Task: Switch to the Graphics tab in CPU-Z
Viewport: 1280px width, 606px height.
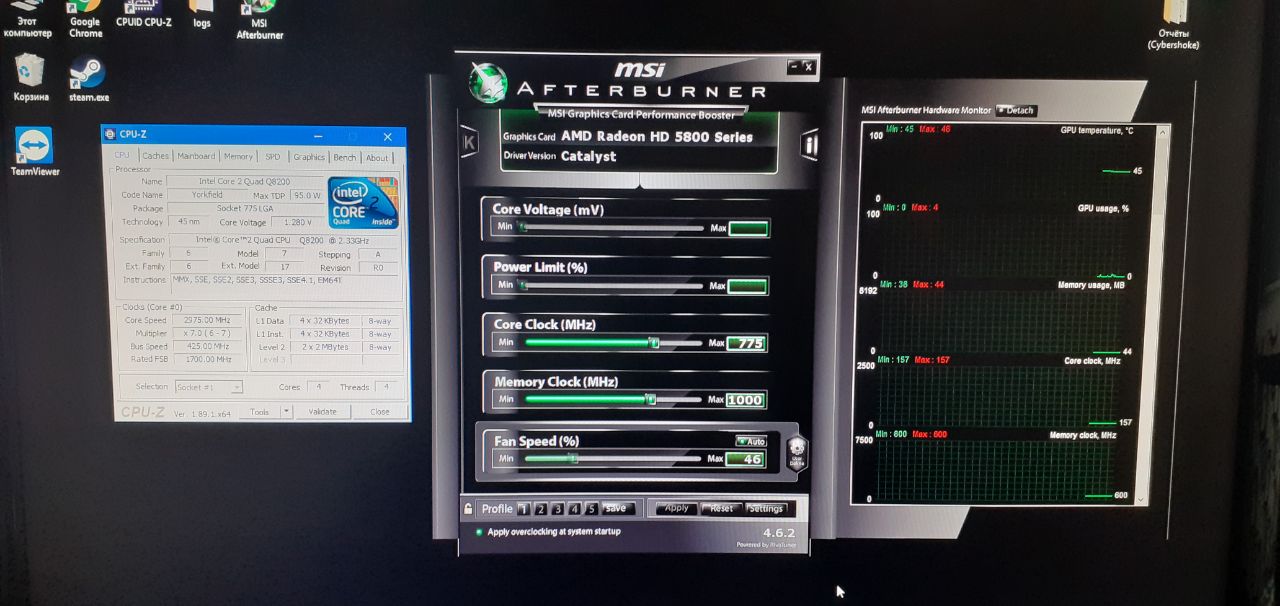Action: [x=309, y=156]
